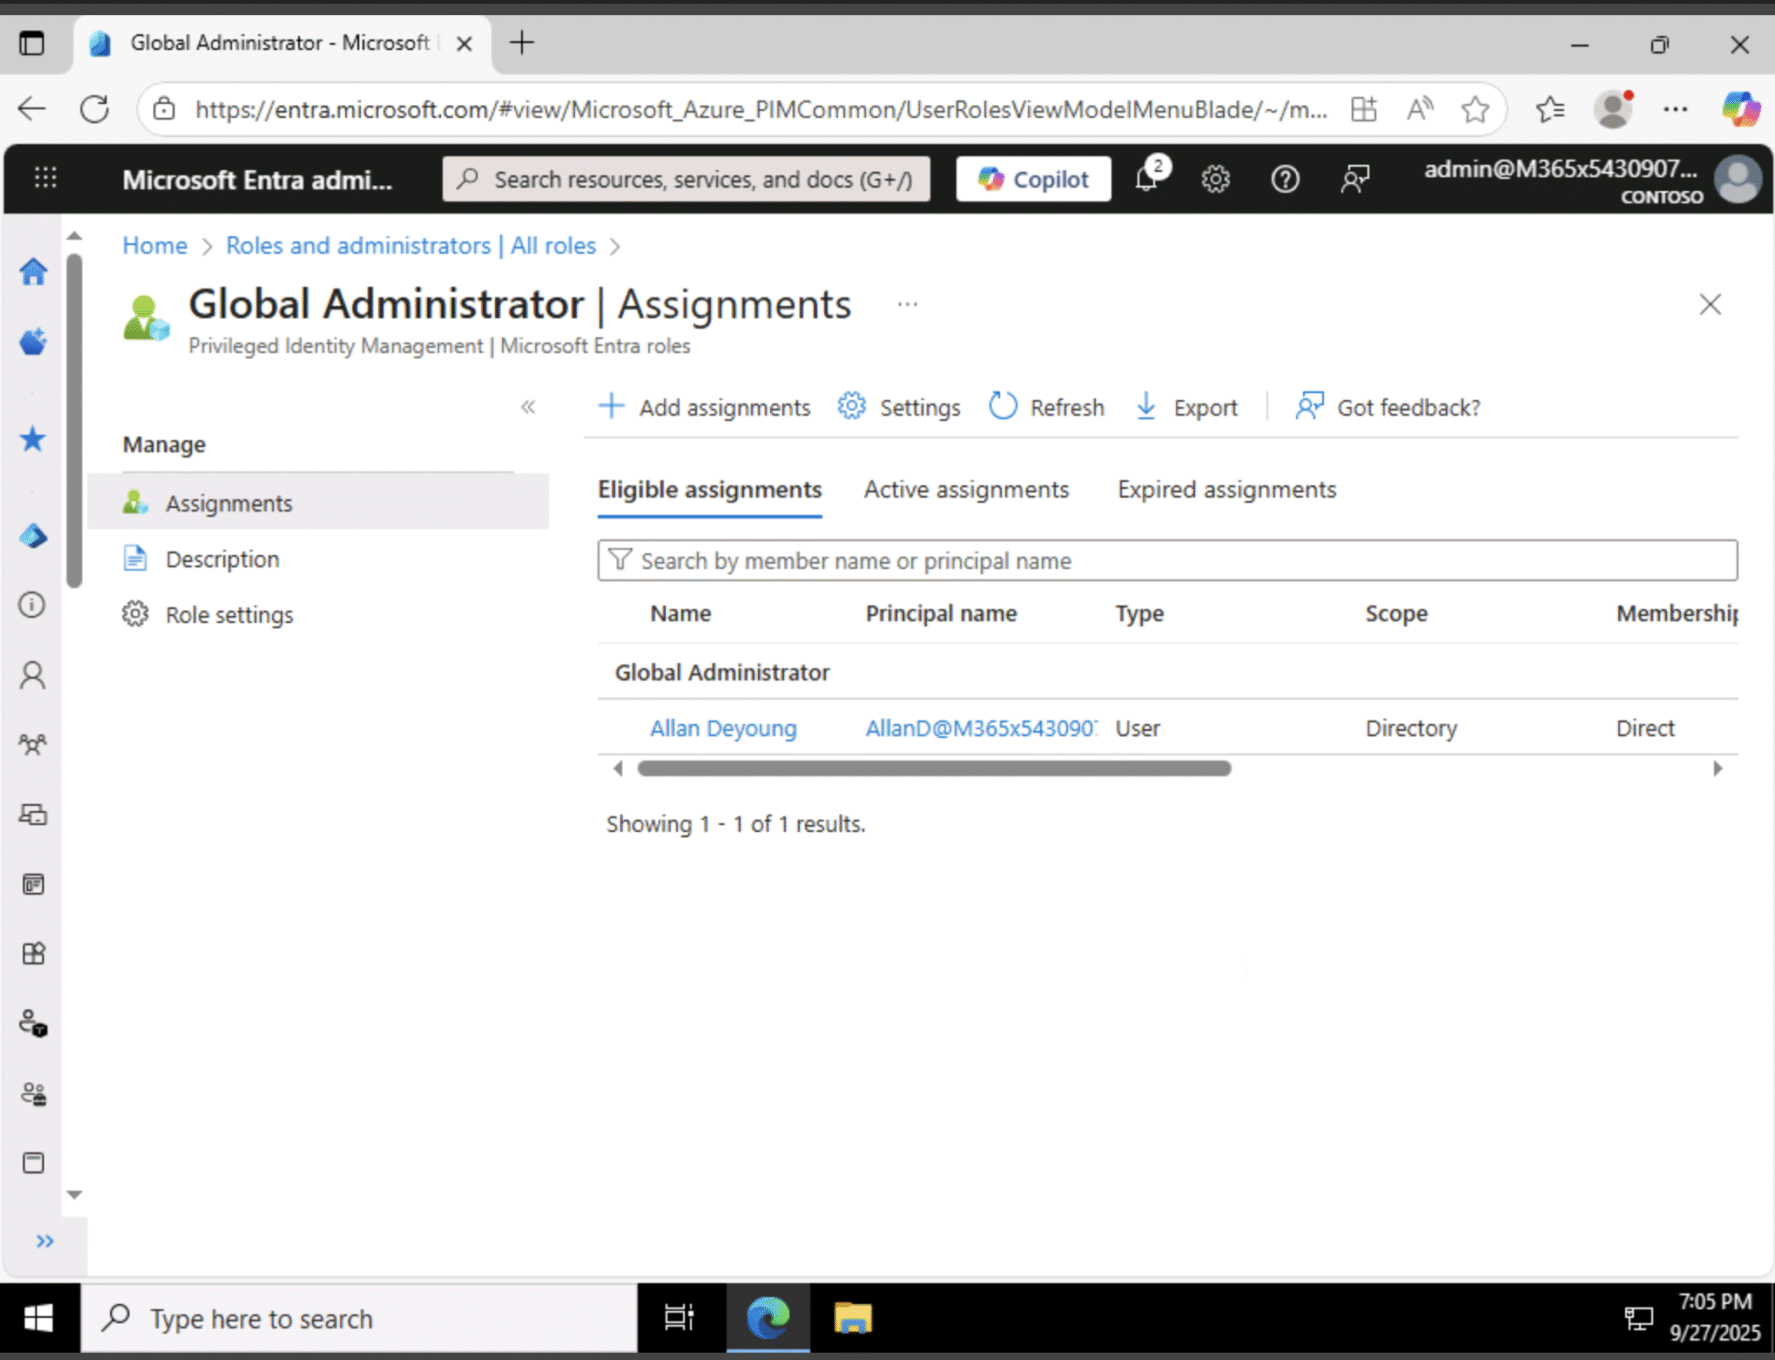Open the Users icon in left navigation
Viewport: 1775px width, 1360px height.
pos(33,675)
